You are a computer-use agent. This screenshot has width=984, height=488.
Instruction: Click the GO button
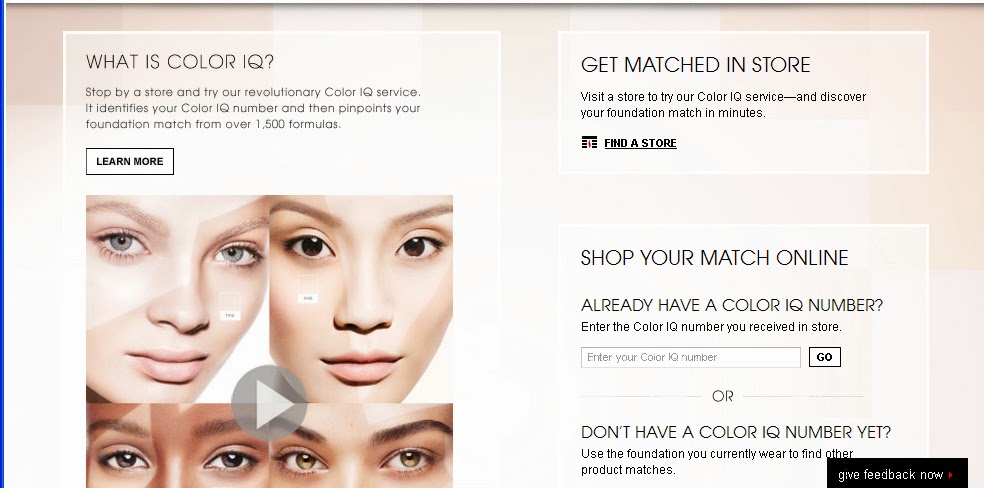pyautogui.click(x=825, y=357)
